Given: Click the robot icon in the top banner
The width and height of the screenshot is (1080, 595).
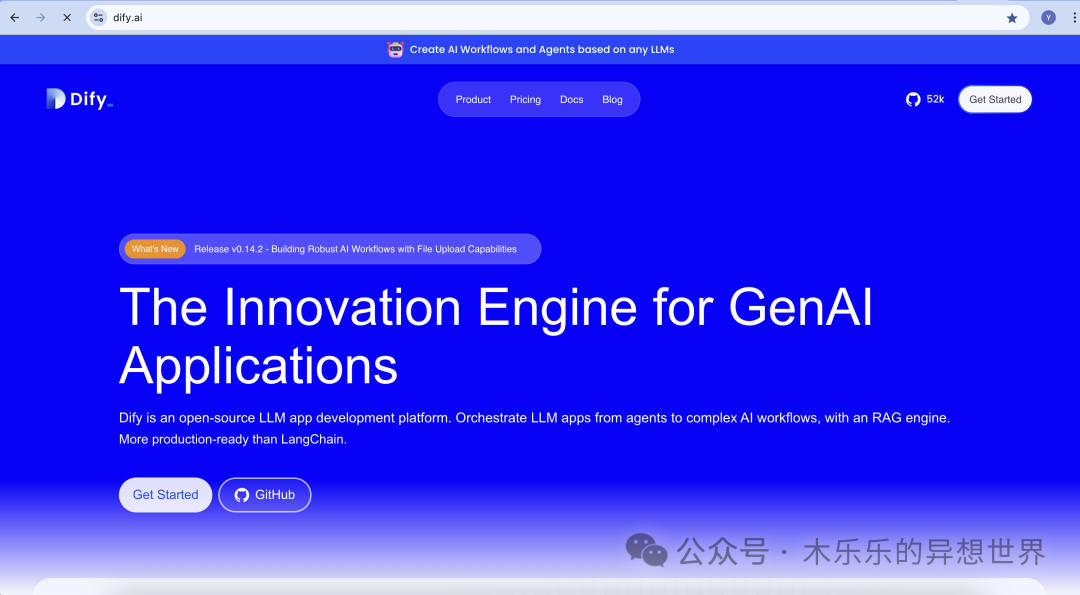Looking at the screenshot, I should (395, 50).
